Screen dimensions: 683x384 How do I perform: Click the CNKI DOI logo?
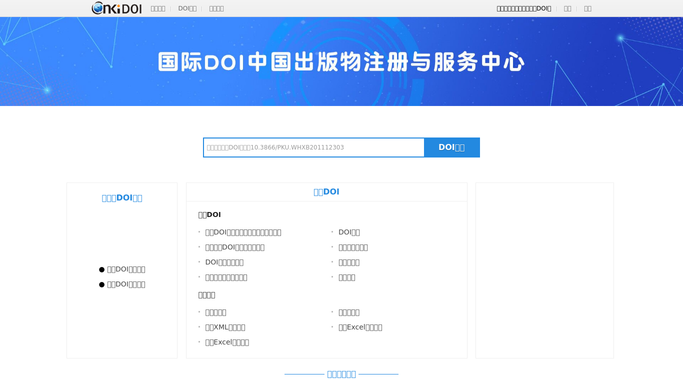click(x=117, y=8)
